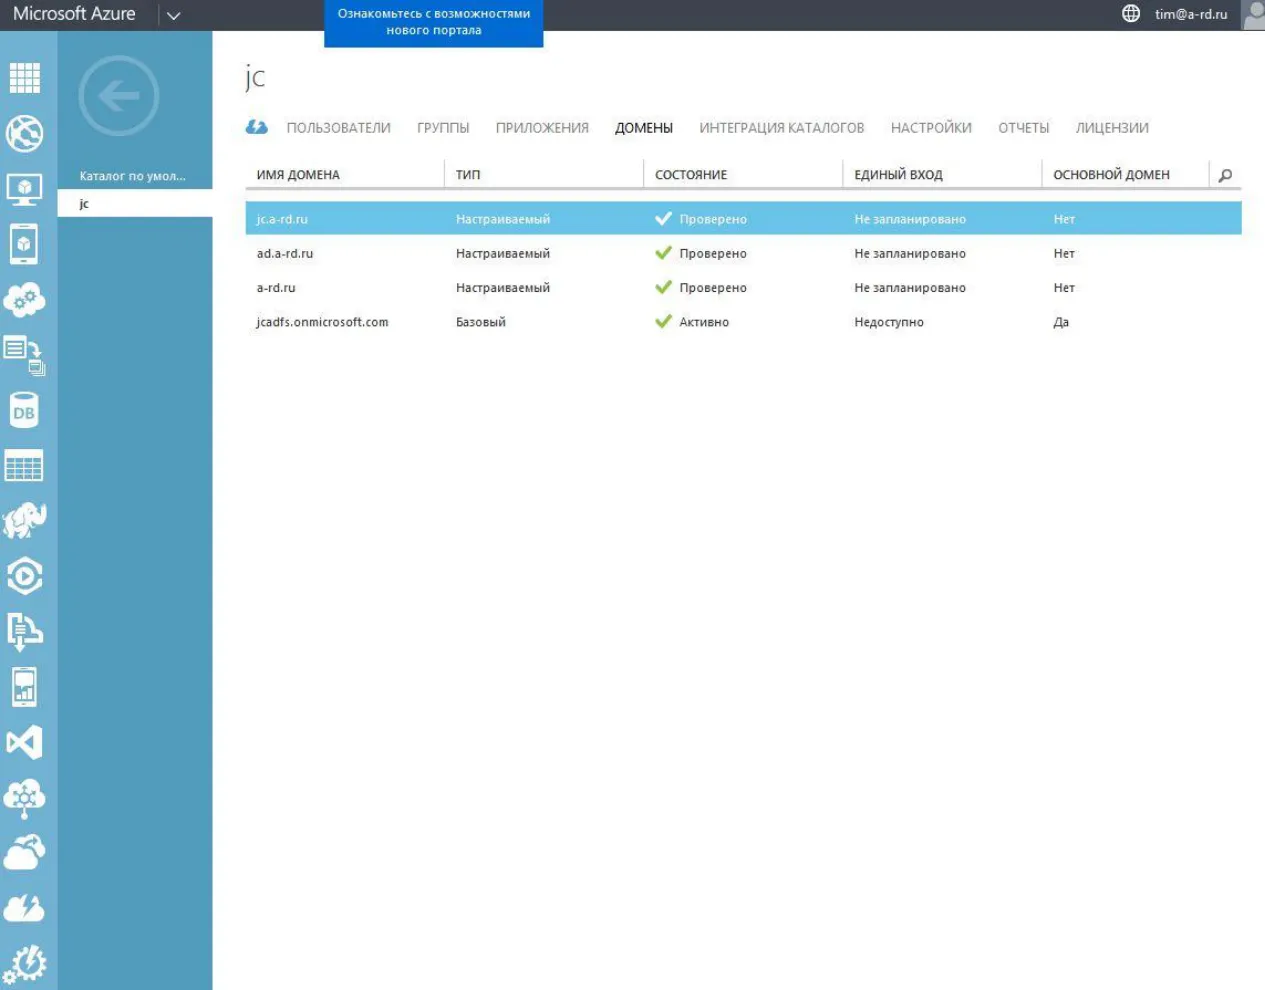Sort by ИМЯ ДОМЕНА column header
The height and width of the screenshot is (990, 1265).
pyautogui.click(x=298, y=175)
